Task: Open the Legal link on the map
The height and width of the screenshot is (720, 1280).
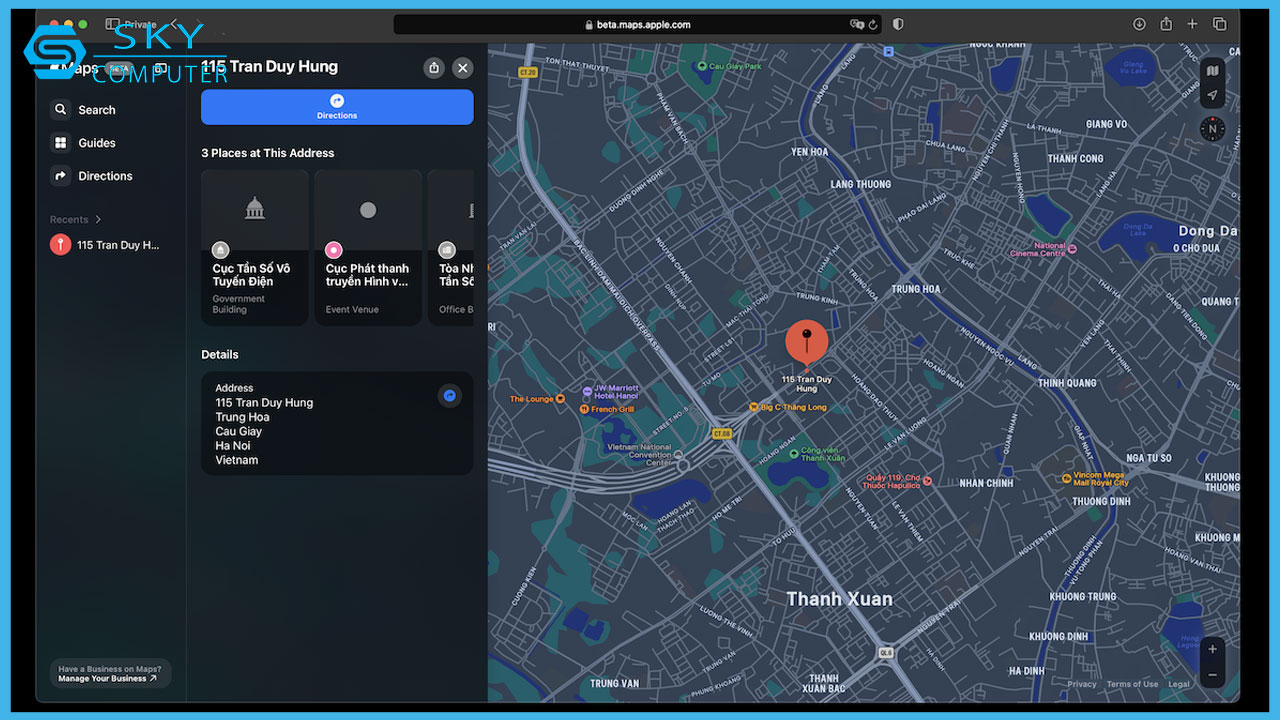Action: point(1179,685)
